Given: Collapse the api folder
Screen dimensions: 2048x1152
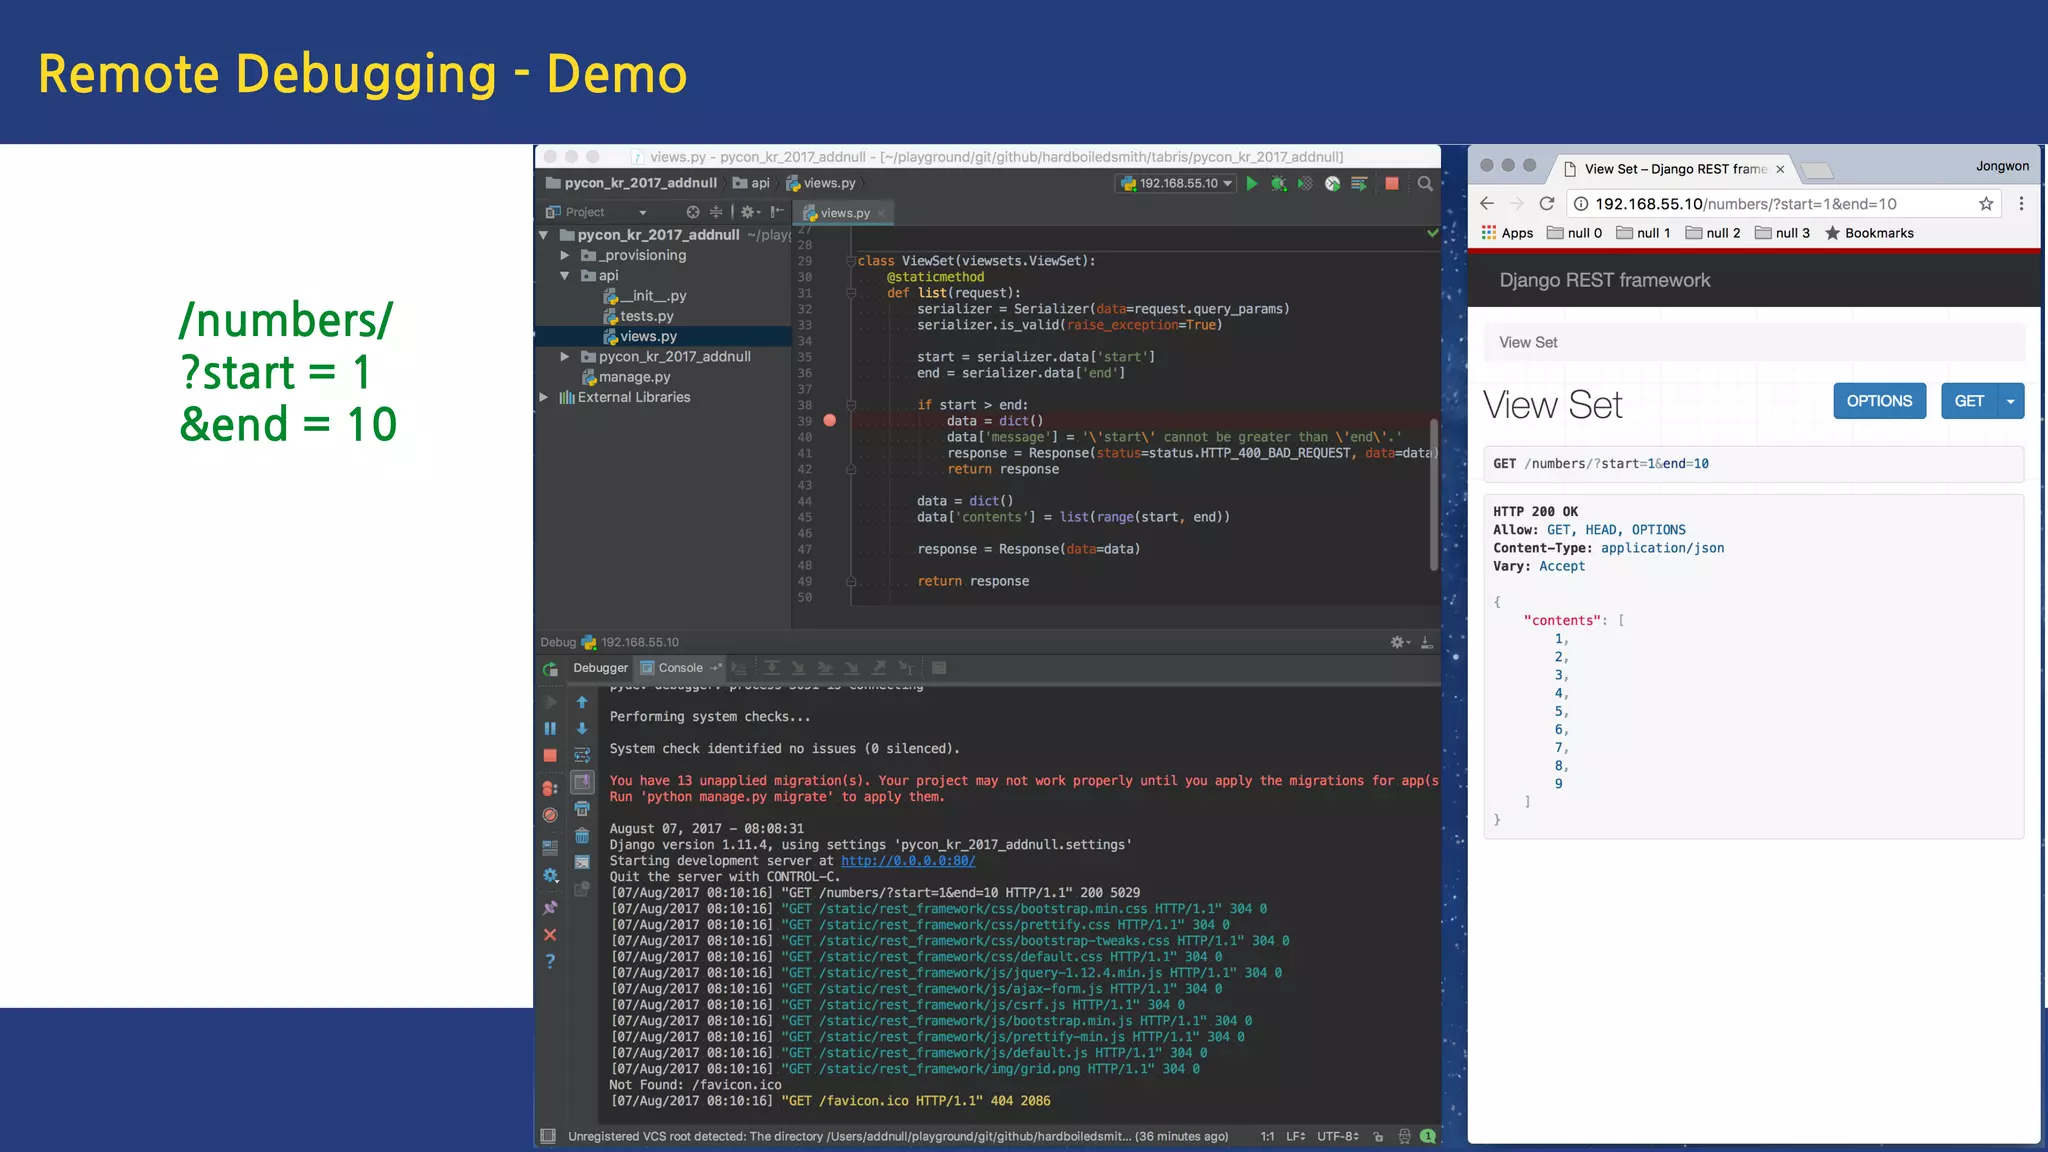Looking at the screenshot, I should (x=564, y=276).
